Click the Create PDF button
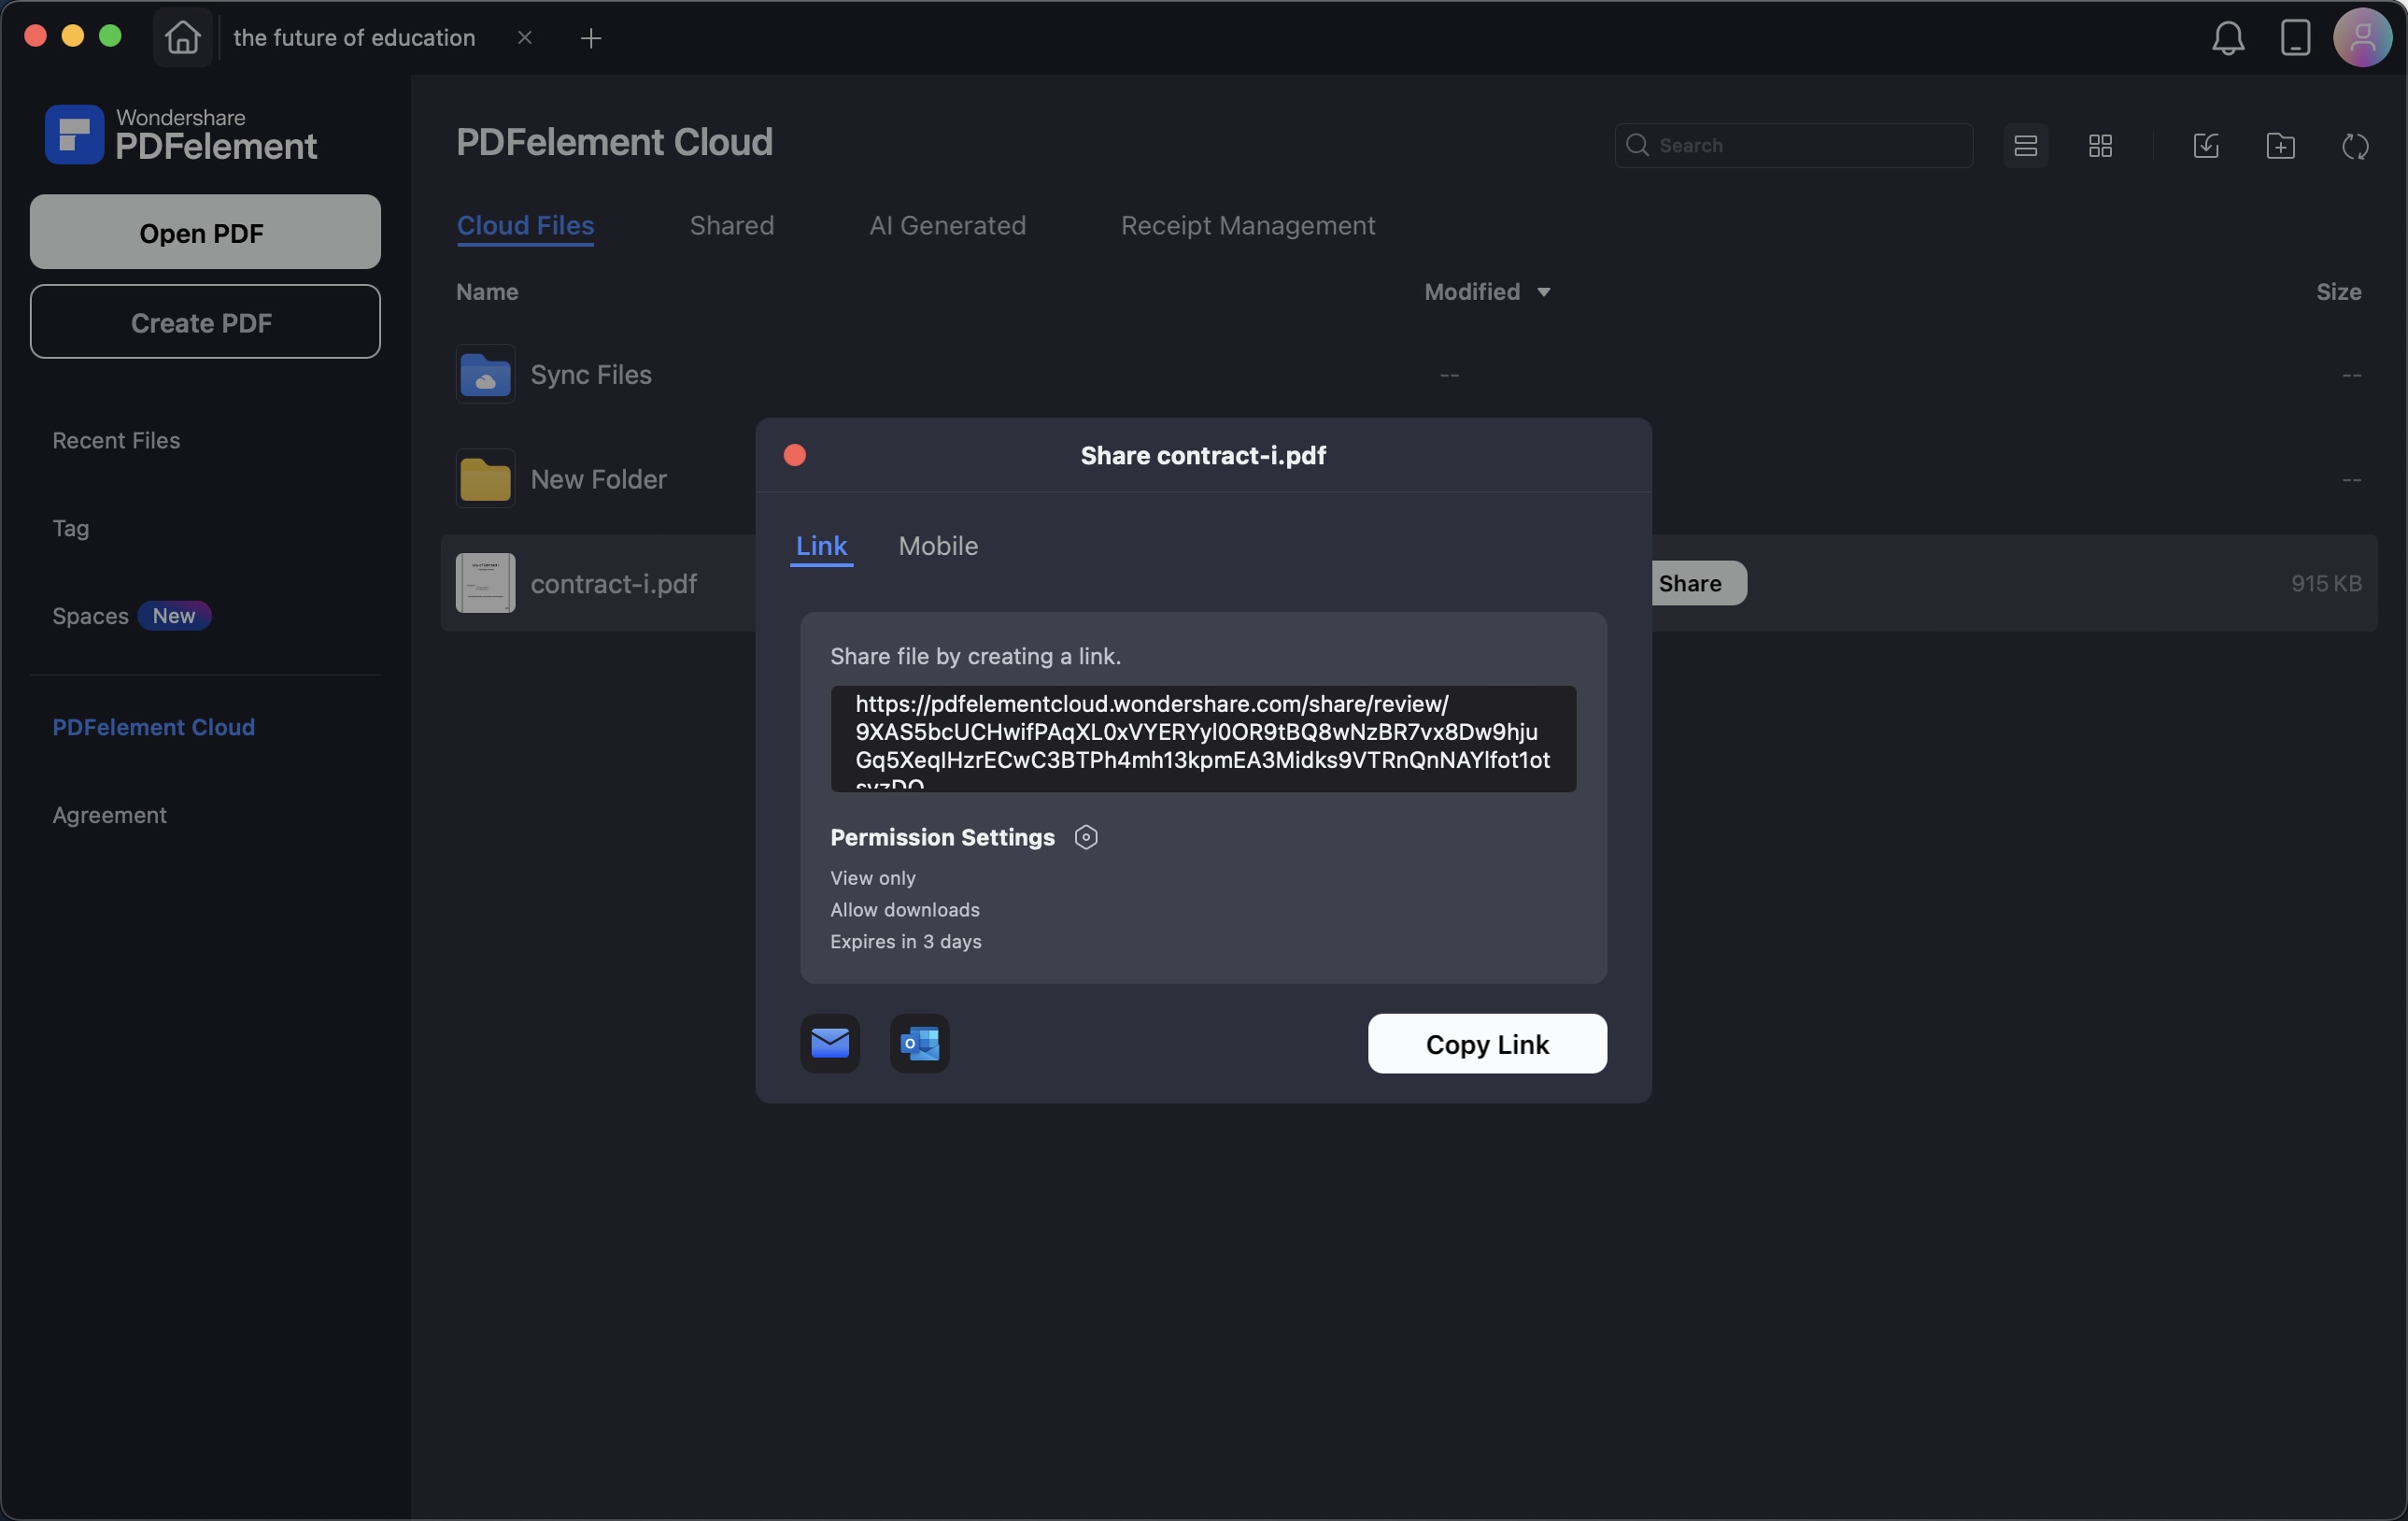 coord(205,322)
